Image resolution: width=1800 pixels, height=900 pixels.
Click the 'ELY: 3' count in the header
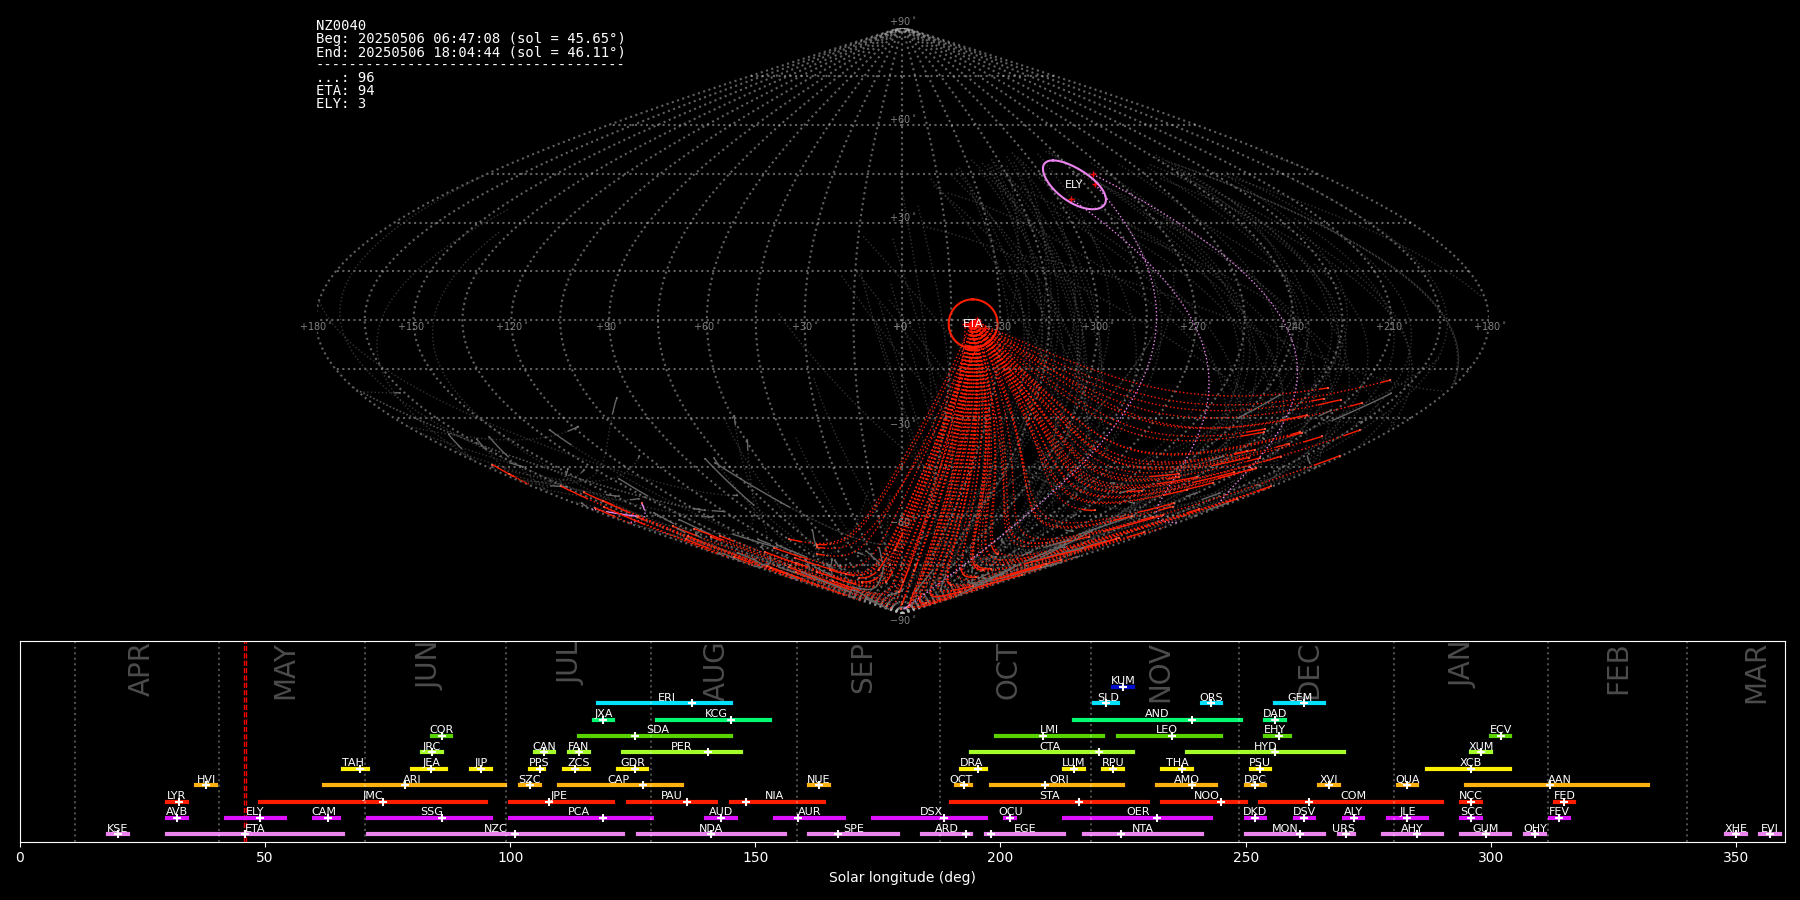[x=341, y=104]
